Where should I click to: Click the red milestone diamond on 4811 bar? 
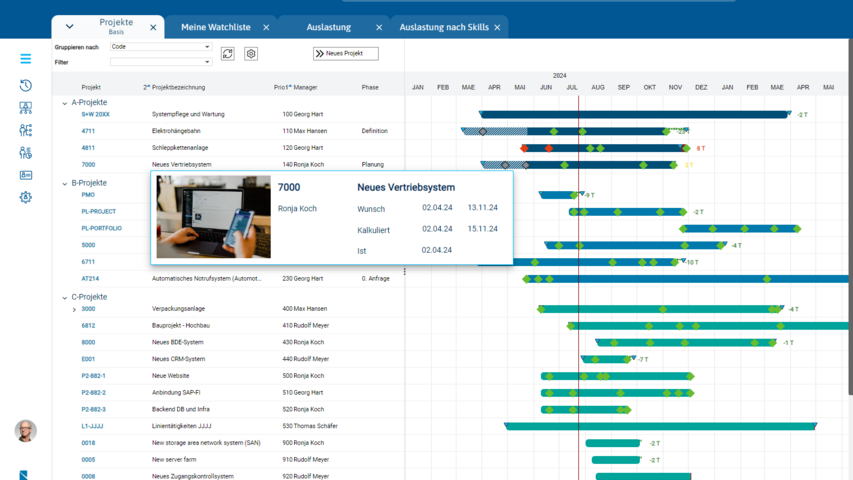(548, 148)
